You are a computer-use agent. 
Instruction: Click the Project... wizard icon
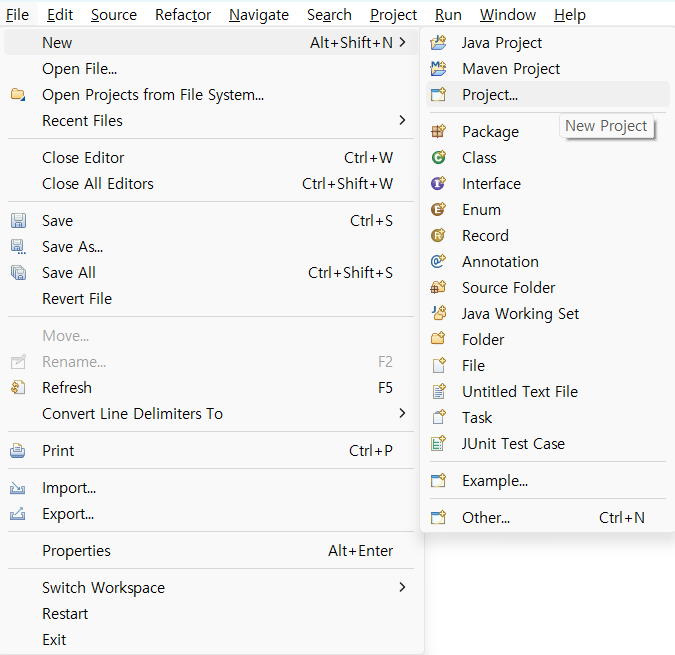[438, 94]
